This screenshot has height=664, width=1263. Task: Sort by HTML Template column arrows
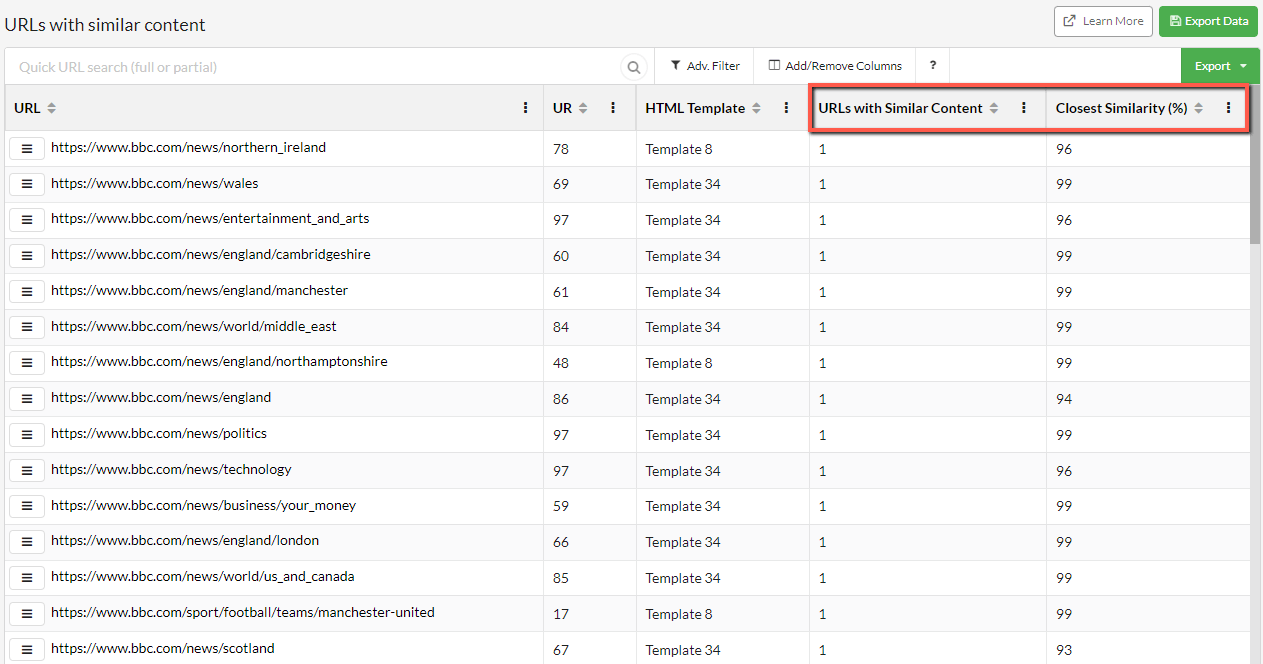(x=756, y=108)
